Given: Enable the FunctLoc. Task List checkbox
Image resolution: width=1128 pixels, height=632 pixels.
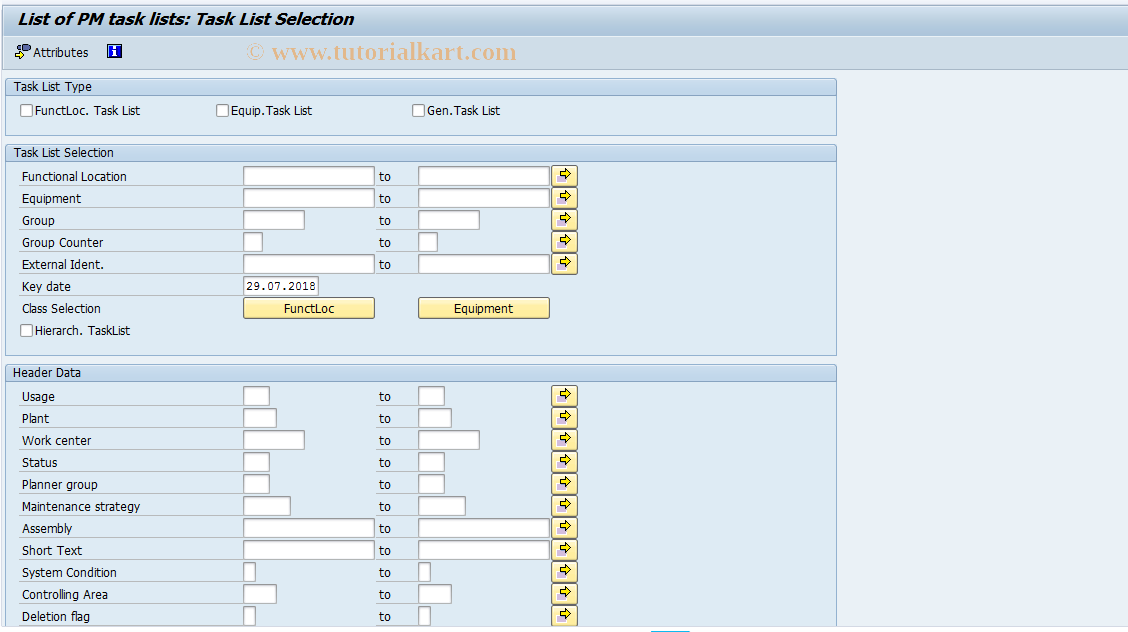Looking at the screenshot, I should click(27, 110).
